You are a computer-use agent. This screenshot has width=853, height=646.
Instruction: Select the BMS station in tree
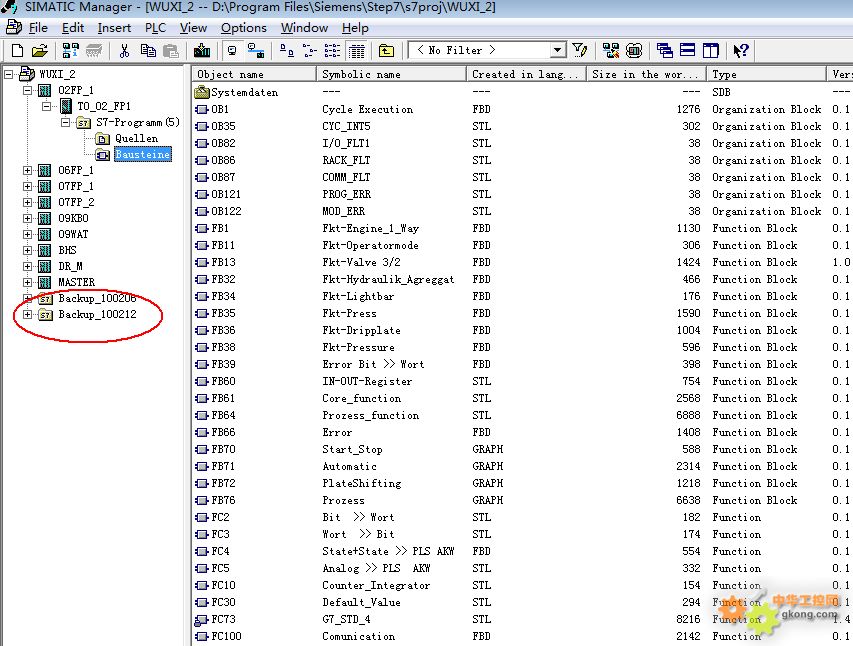67,250
